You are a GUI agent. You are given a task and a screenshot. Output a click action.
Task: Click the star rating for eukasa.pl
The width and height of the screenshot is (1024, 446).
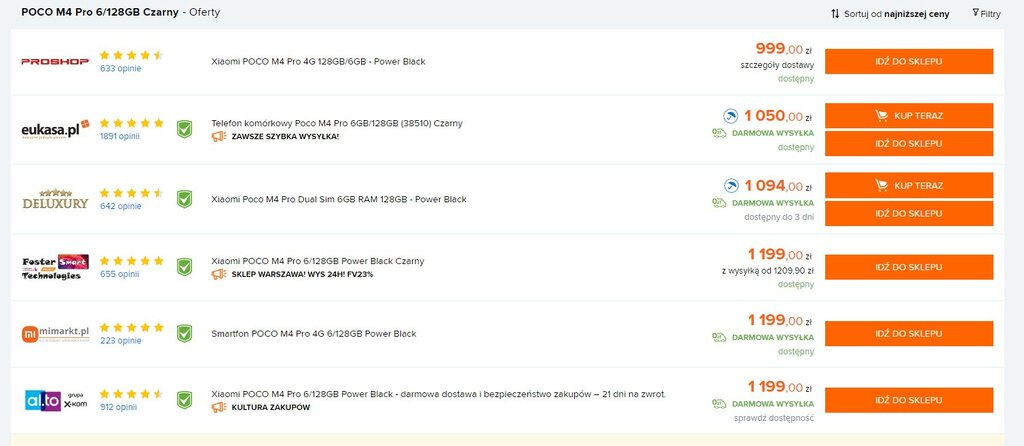(x=131, y=123)
